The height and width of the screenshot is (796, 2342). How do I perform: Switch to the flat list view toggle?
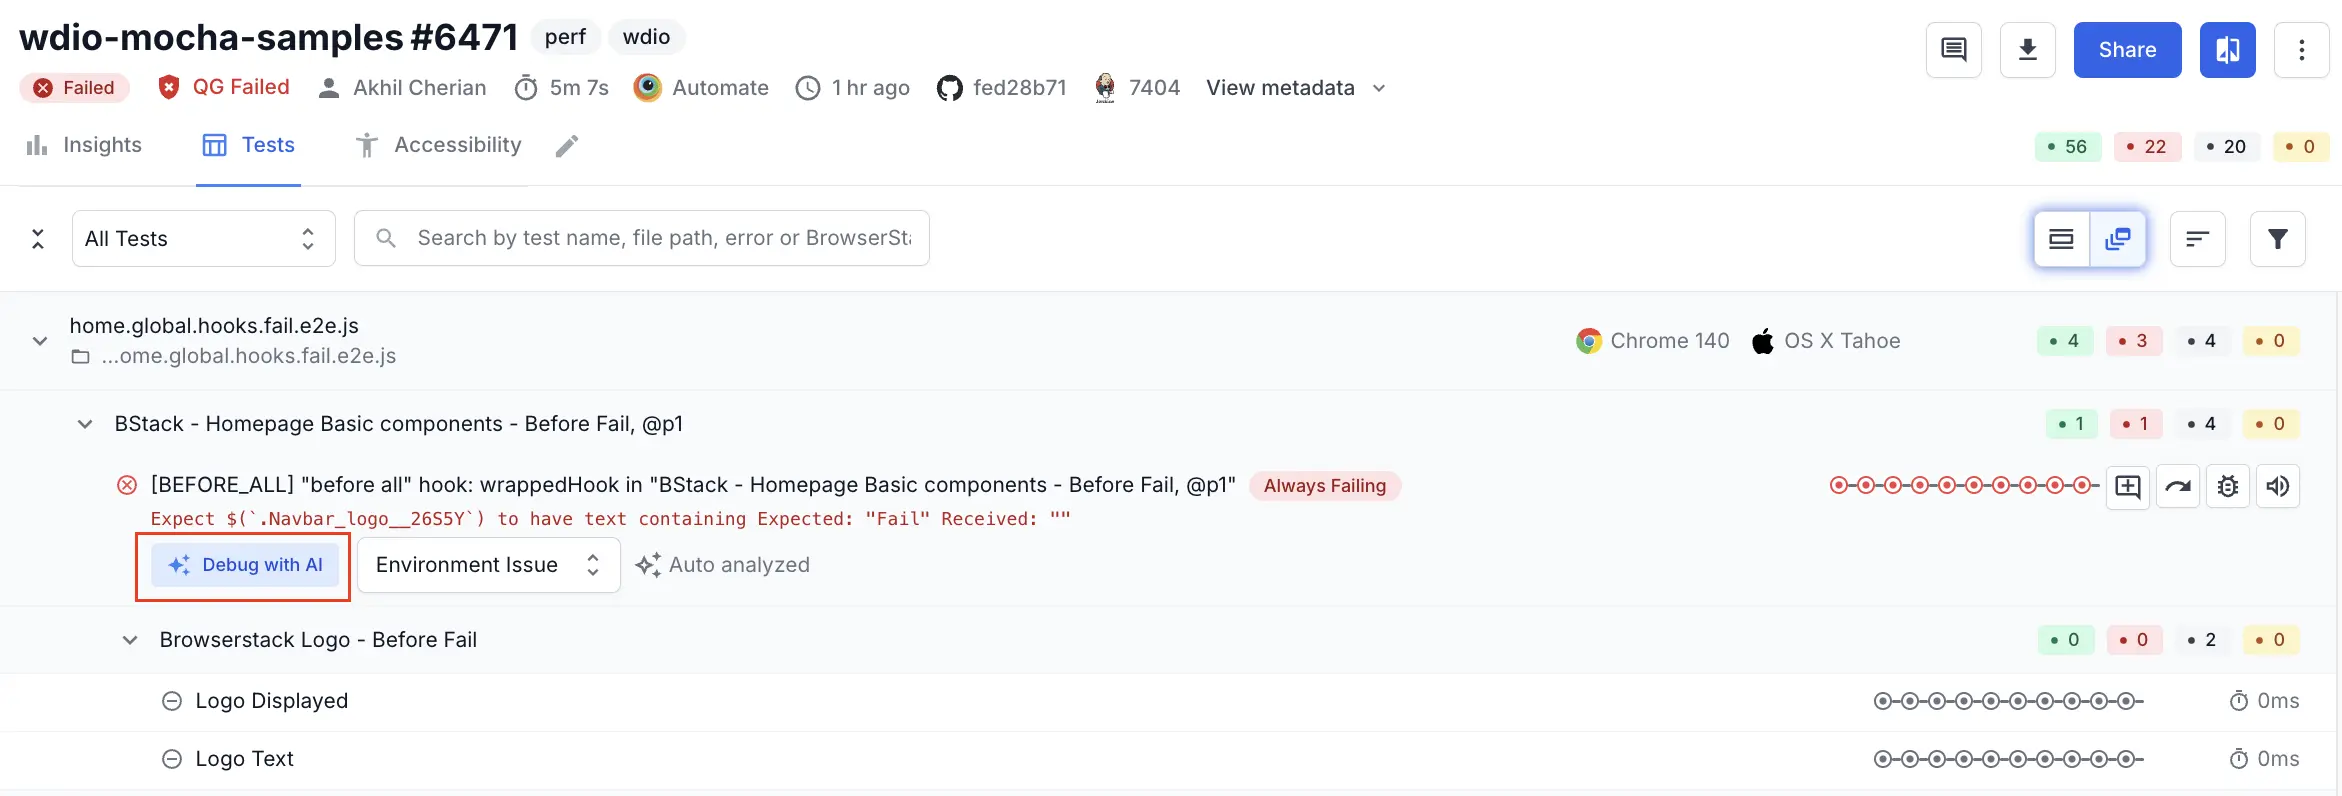(x=2062, y=239)
